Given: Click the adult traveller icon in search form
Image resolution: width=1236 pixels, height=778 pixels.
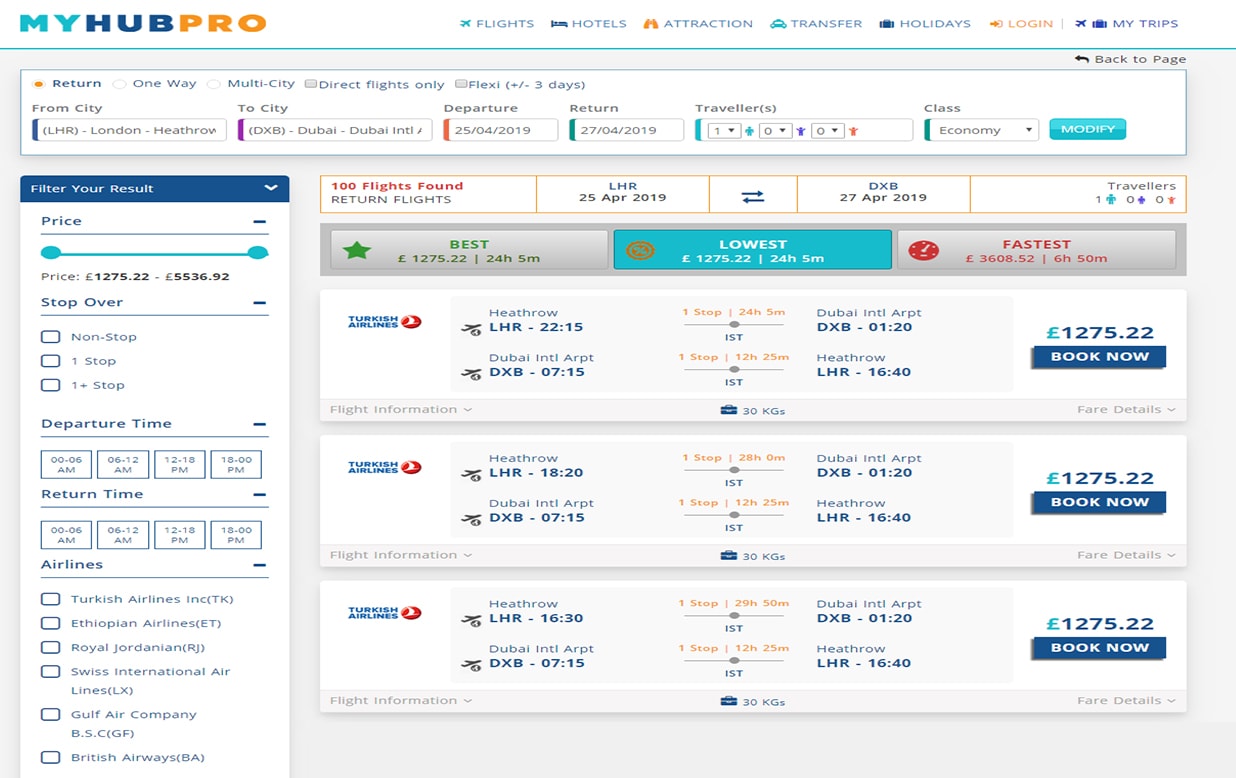Looking at the screenshot, I should (749, 131).
